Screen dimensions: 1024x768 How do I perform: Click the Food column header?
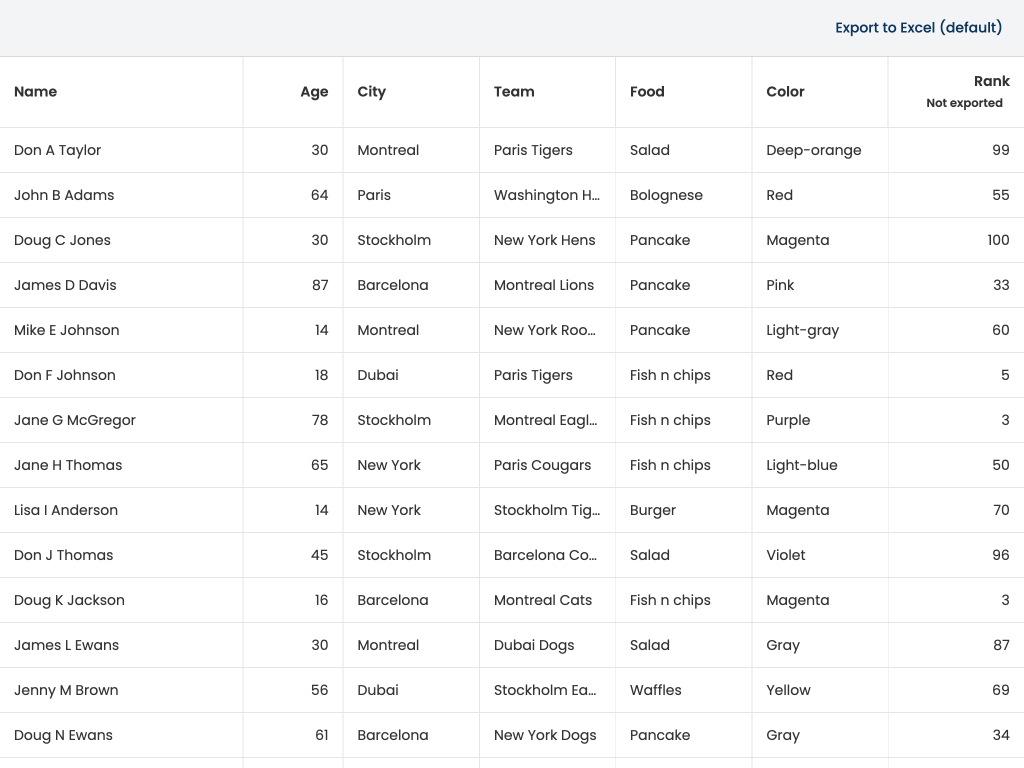647,92
